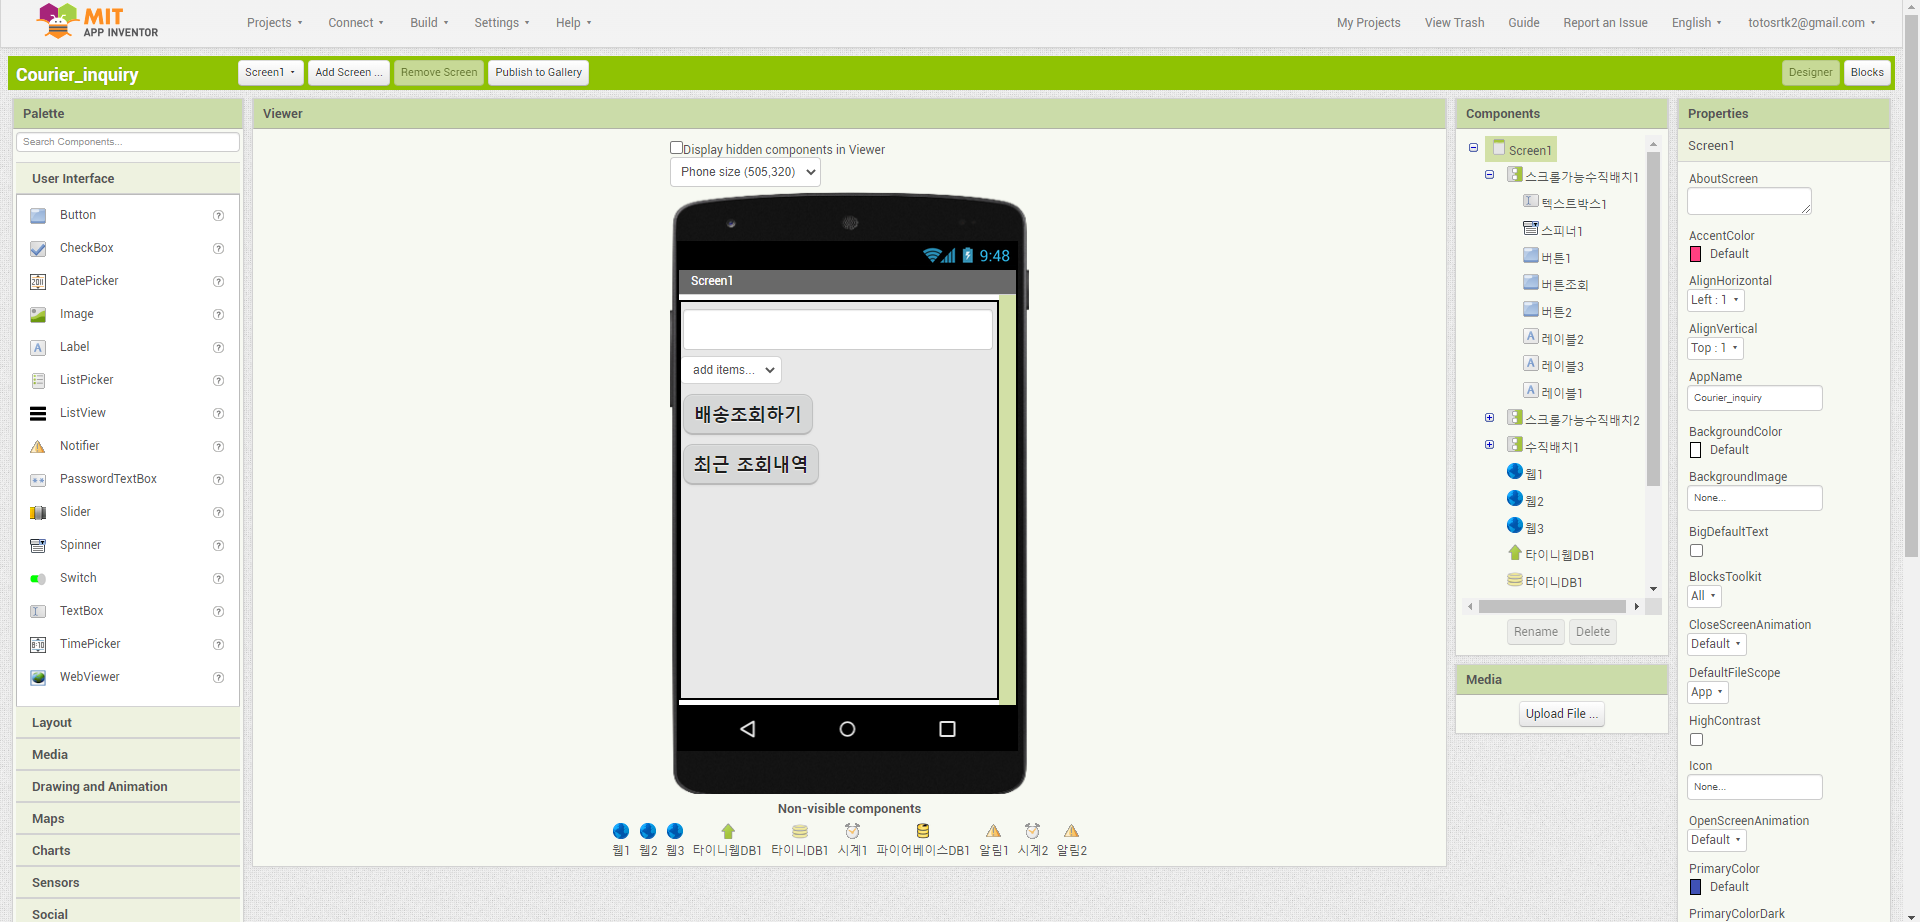1920x922 pixels.
Task: Check the BigDefaultText checkbox
Action: tap(1696, 551)
